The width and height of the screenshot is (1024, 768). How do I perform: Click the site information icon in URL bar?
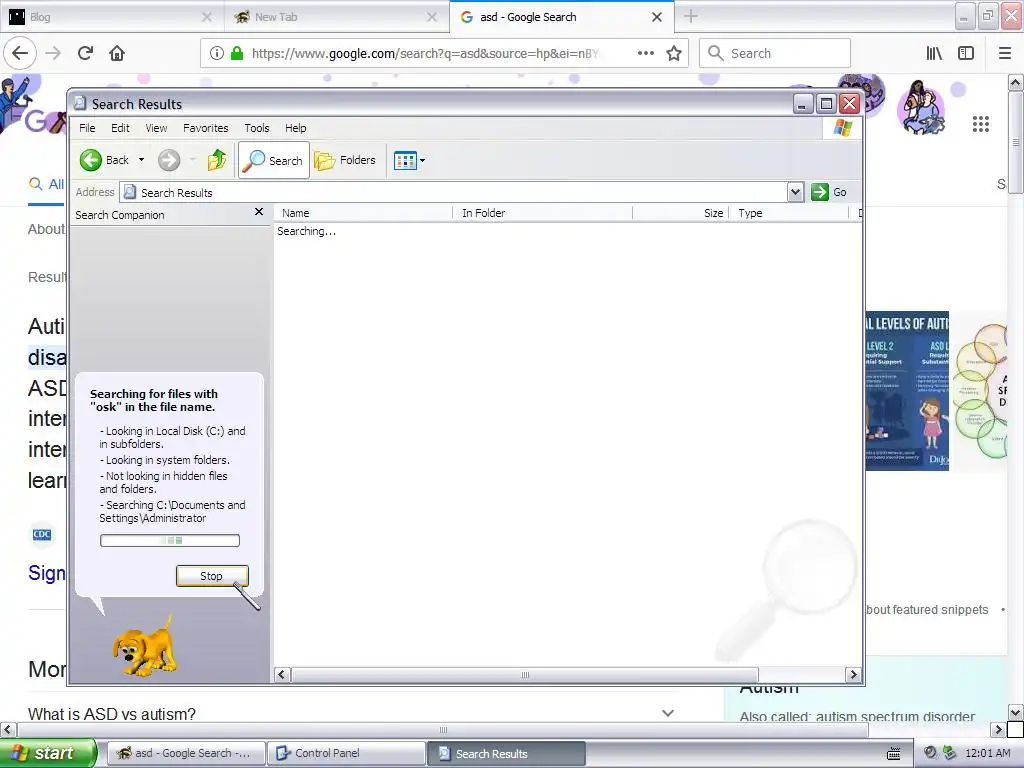click(217, 53)
